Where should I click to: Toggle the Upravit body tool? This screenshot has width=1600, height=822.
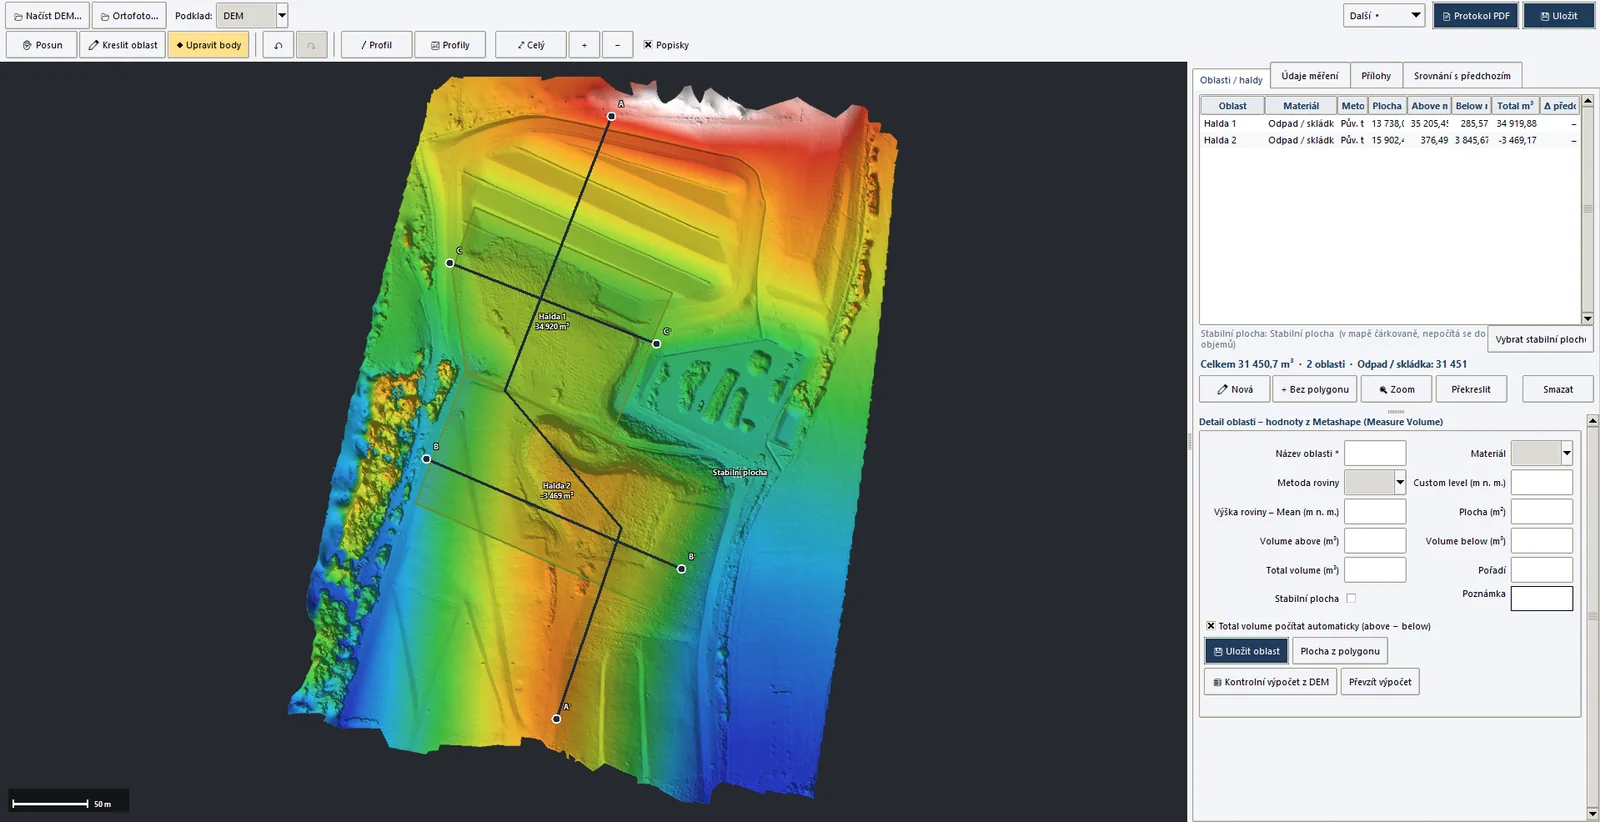click(208, 45)
